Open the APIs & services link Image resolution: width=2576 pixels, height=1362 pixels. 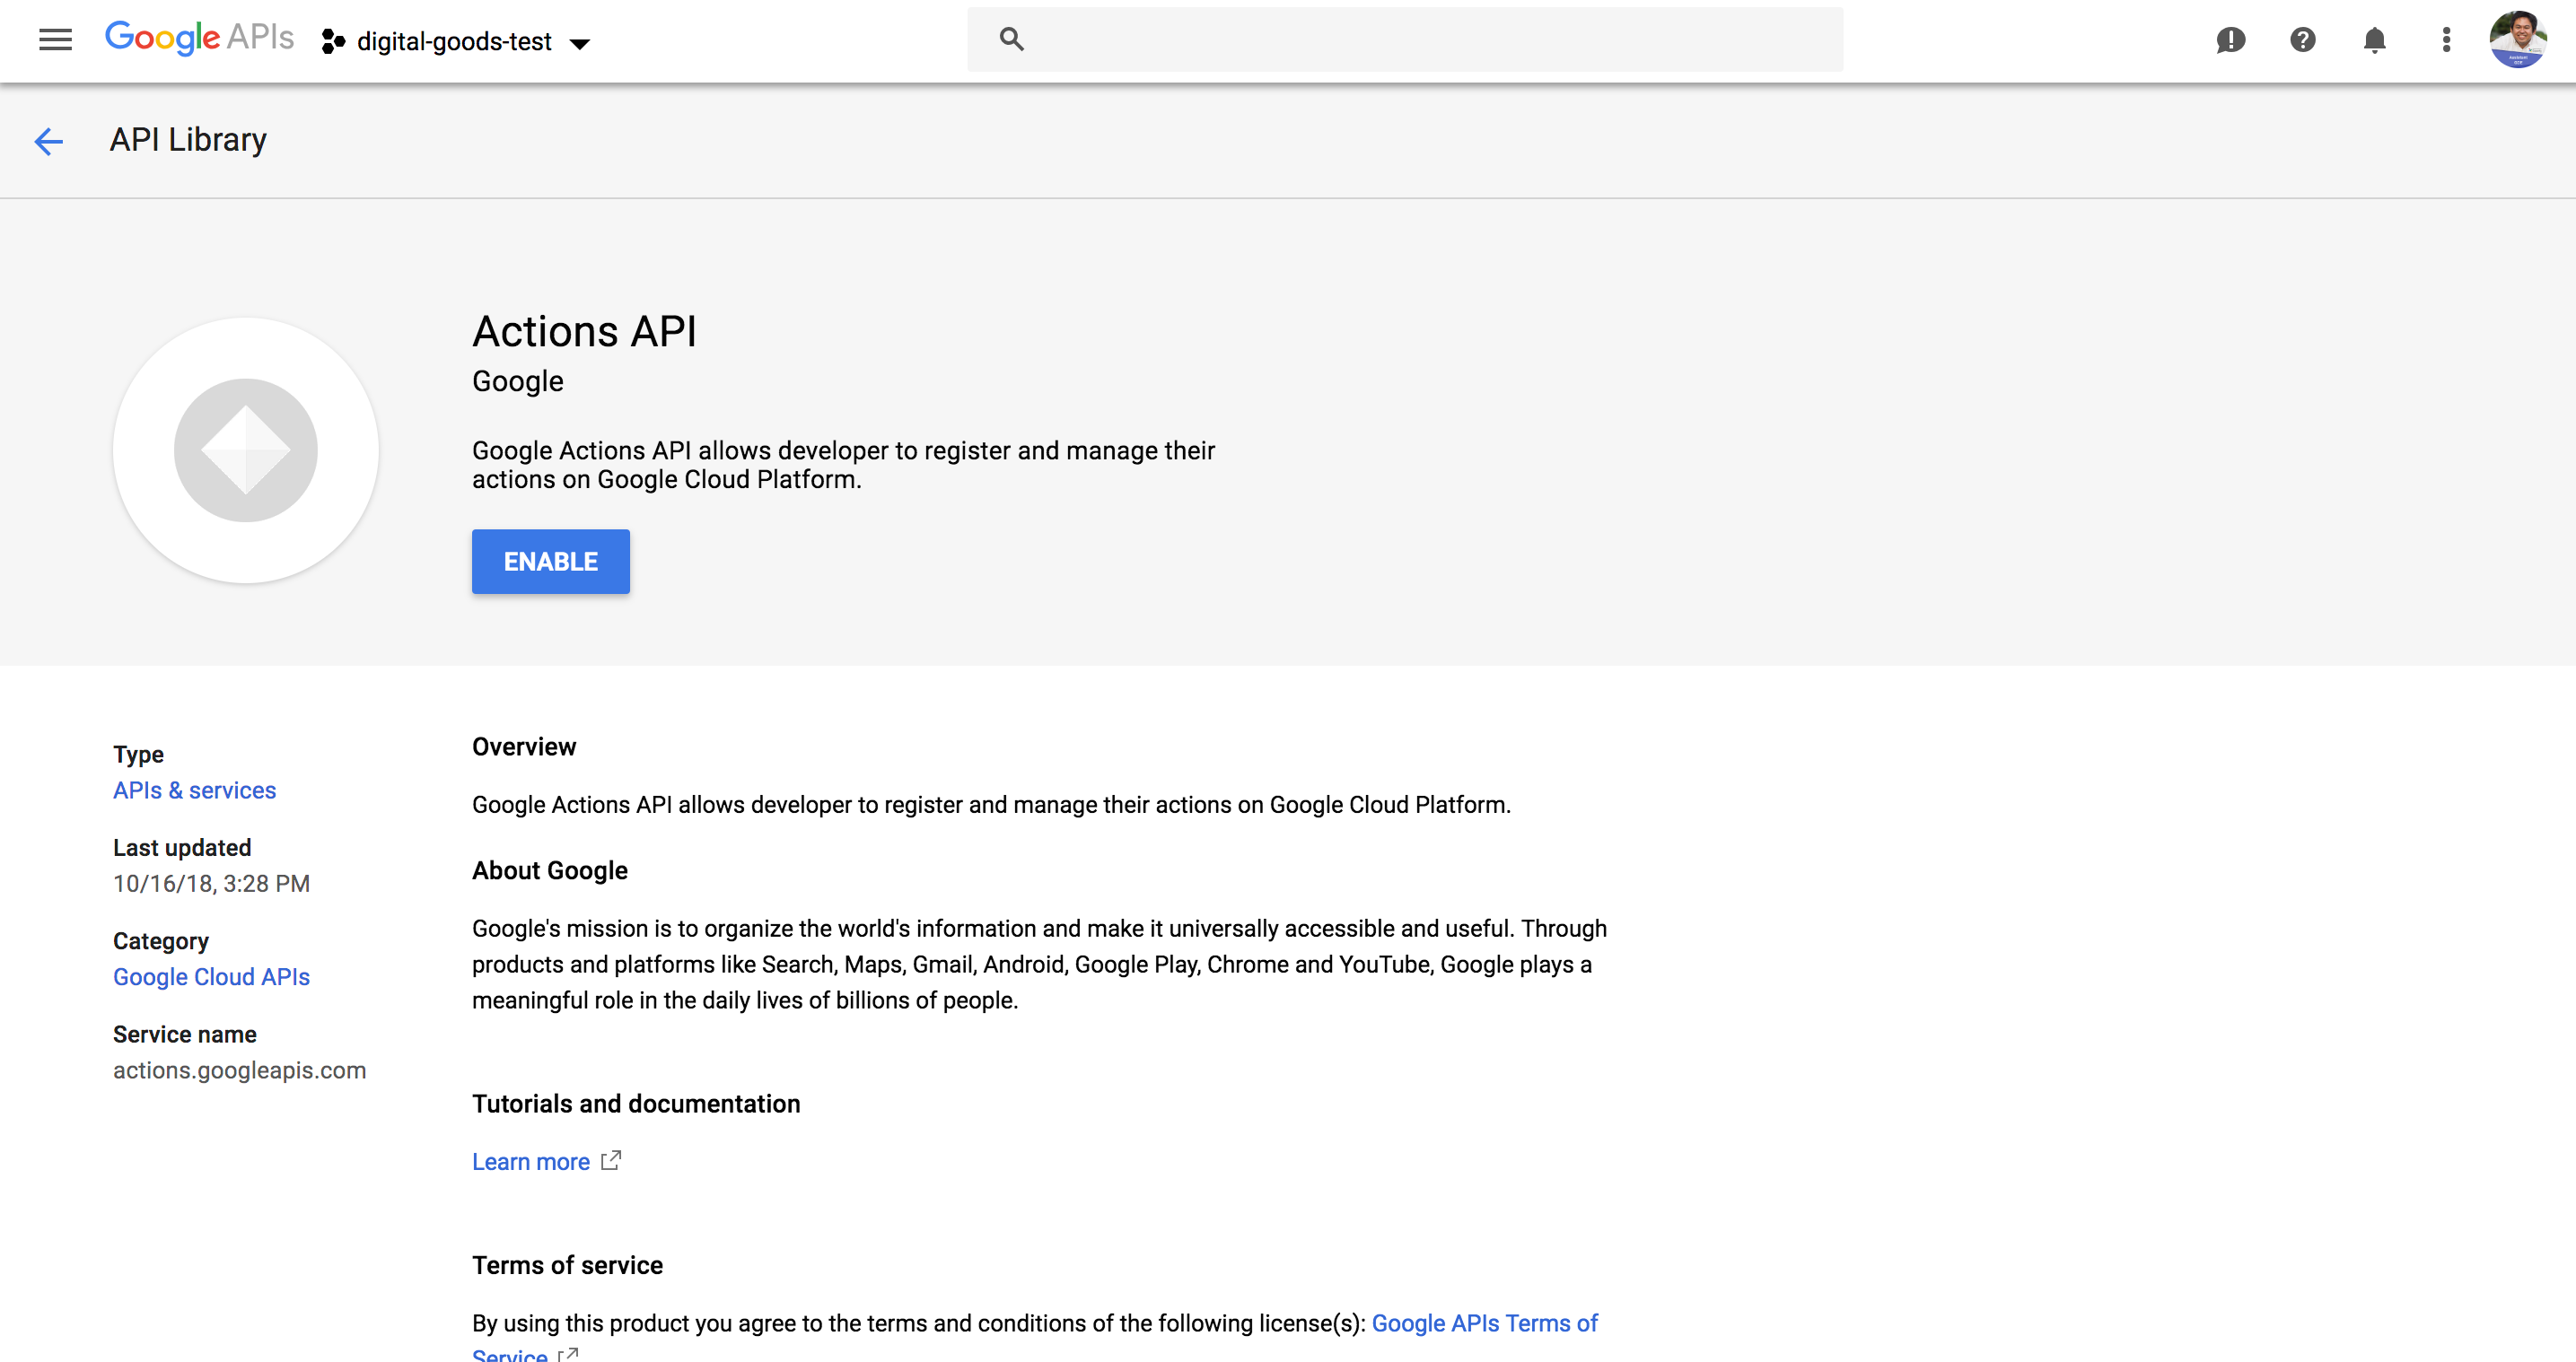pyautogui.click(x=194, y=790)
